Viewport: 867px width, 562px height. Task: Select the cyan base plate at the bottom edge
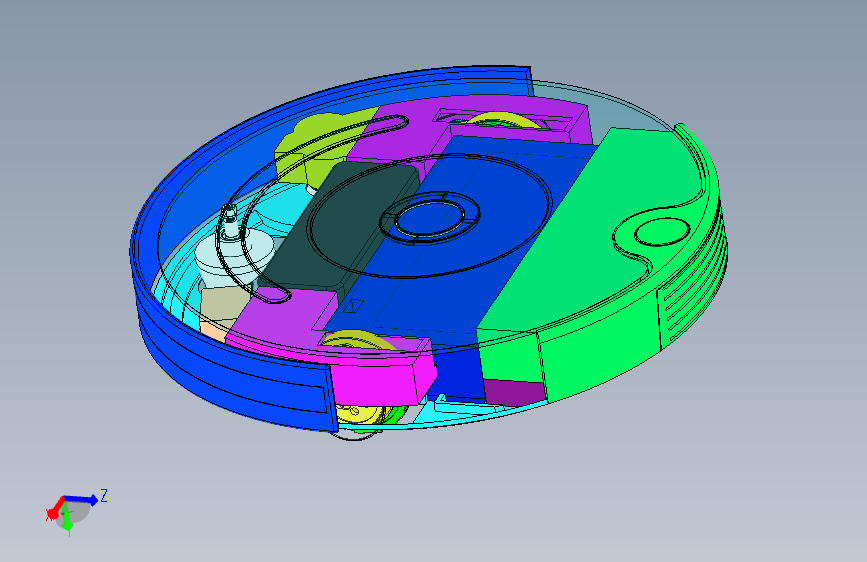point(459,412)
